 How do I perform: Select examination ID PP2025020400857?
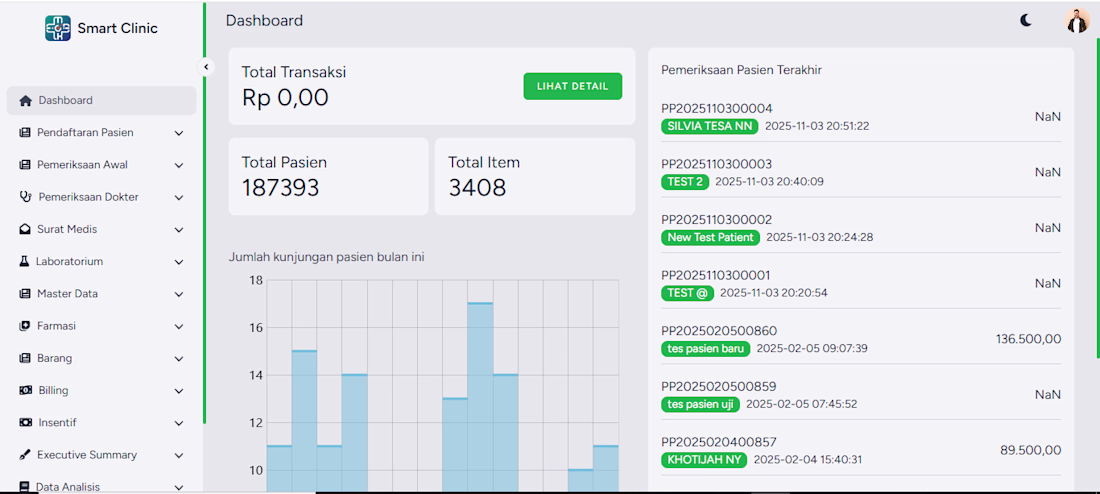pos(719,441)
